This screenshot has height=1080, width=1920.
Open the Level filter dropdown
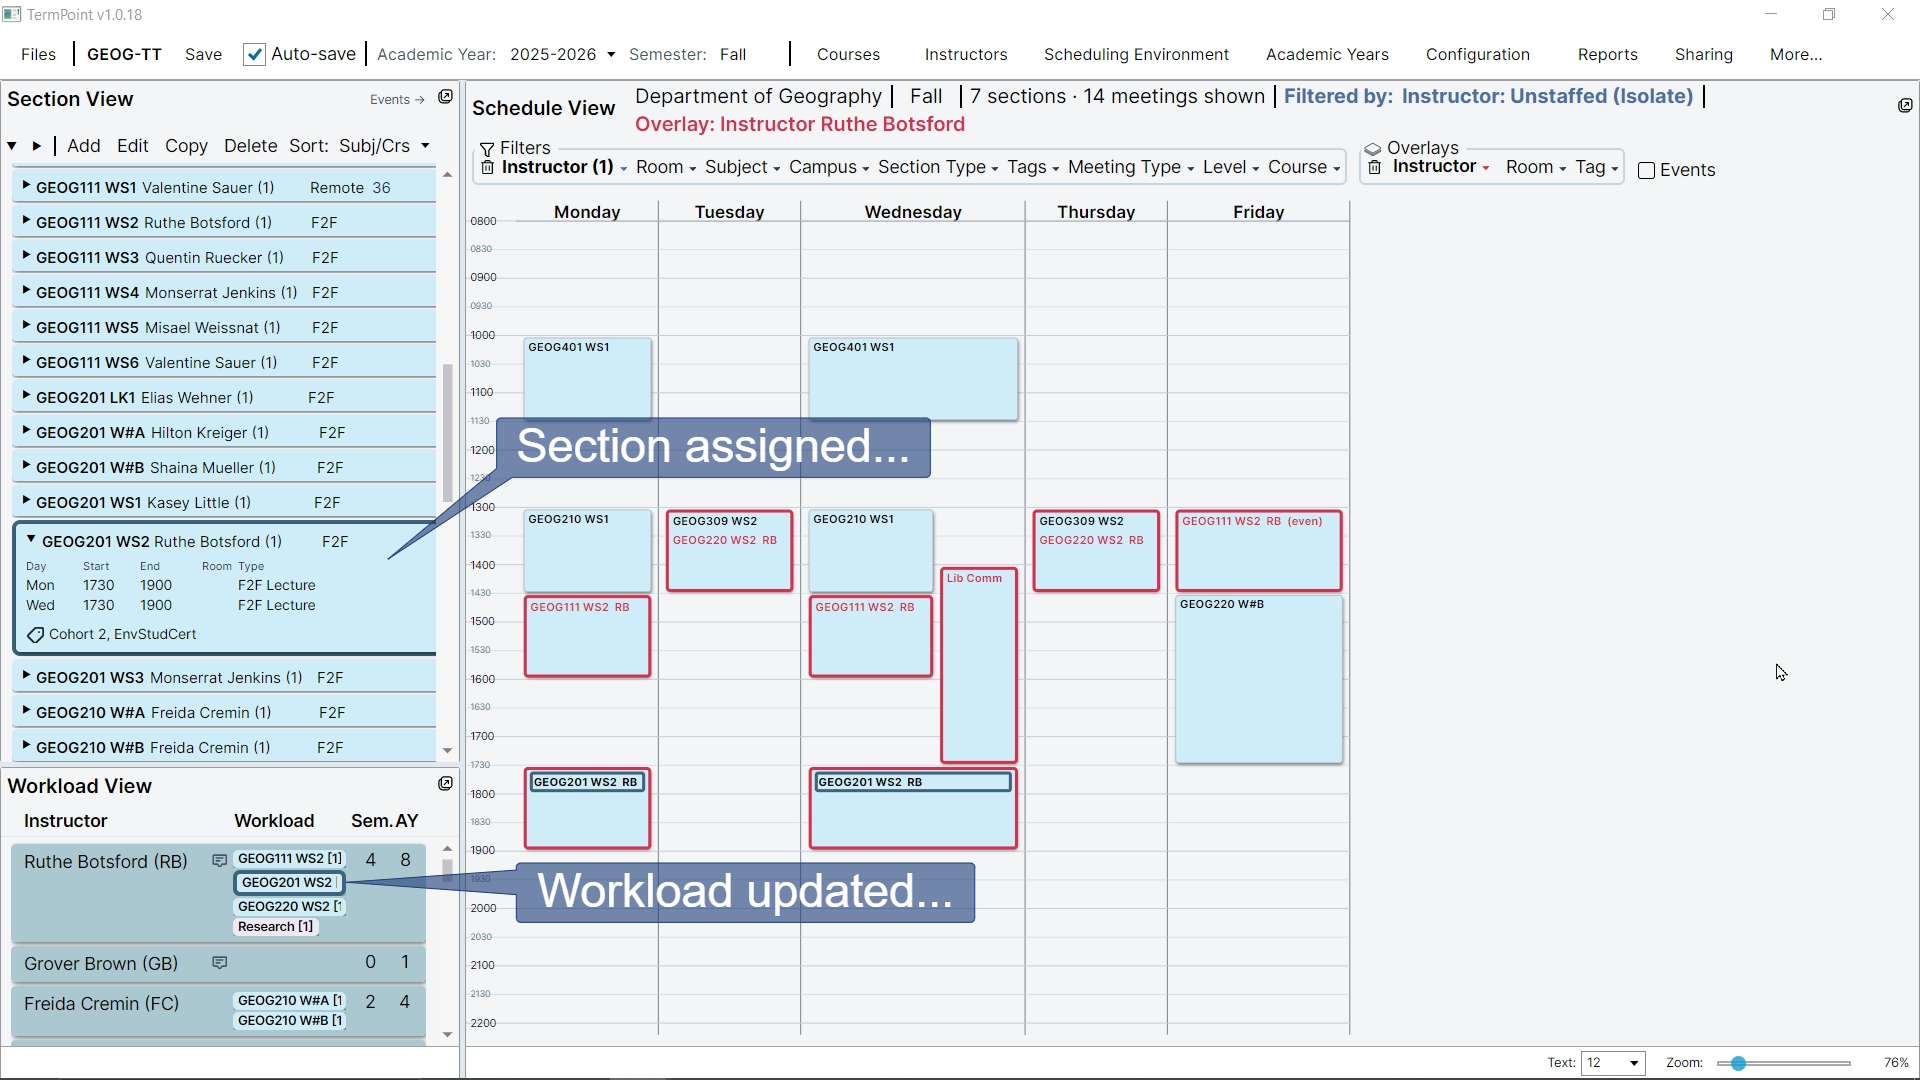point(1231,168)
